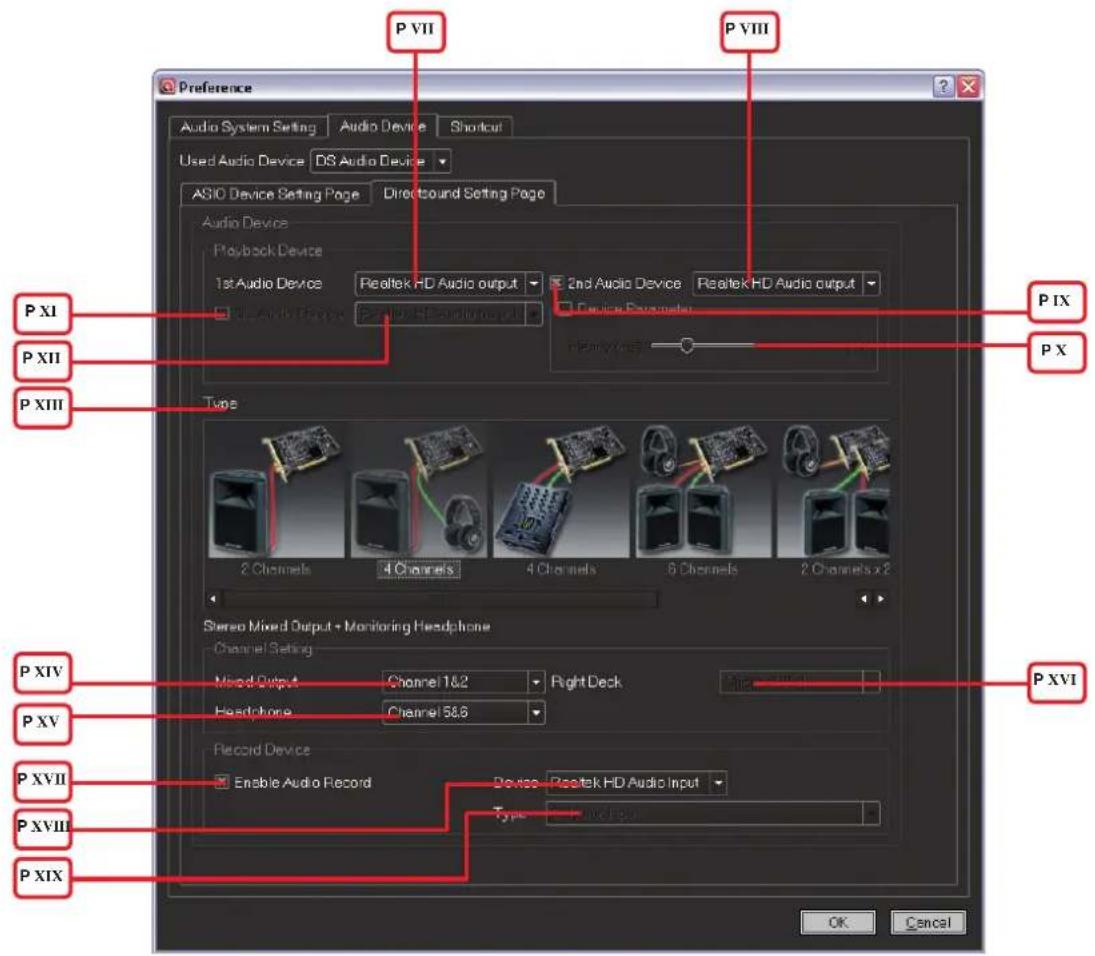Open the Shortcut tab
The image size is (1095, 956).
[x=476, y=127]
